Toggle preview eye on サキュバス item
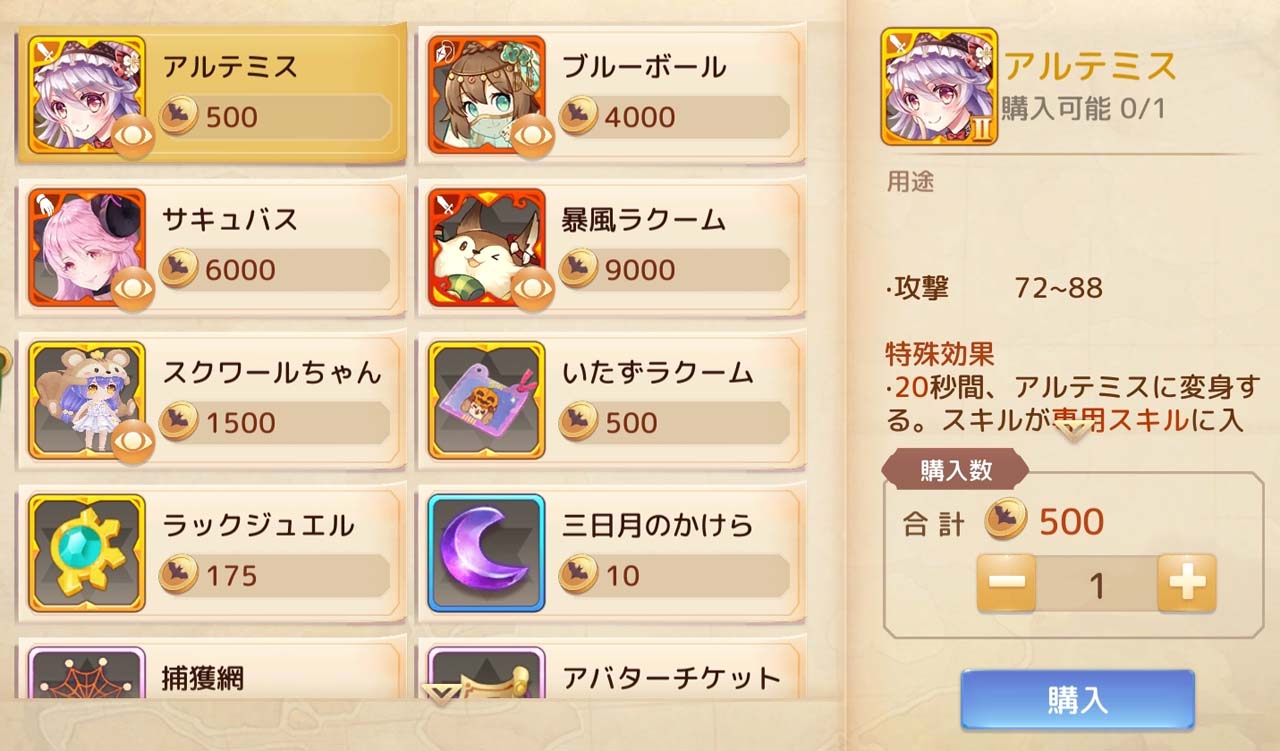 tap(133, 288)
